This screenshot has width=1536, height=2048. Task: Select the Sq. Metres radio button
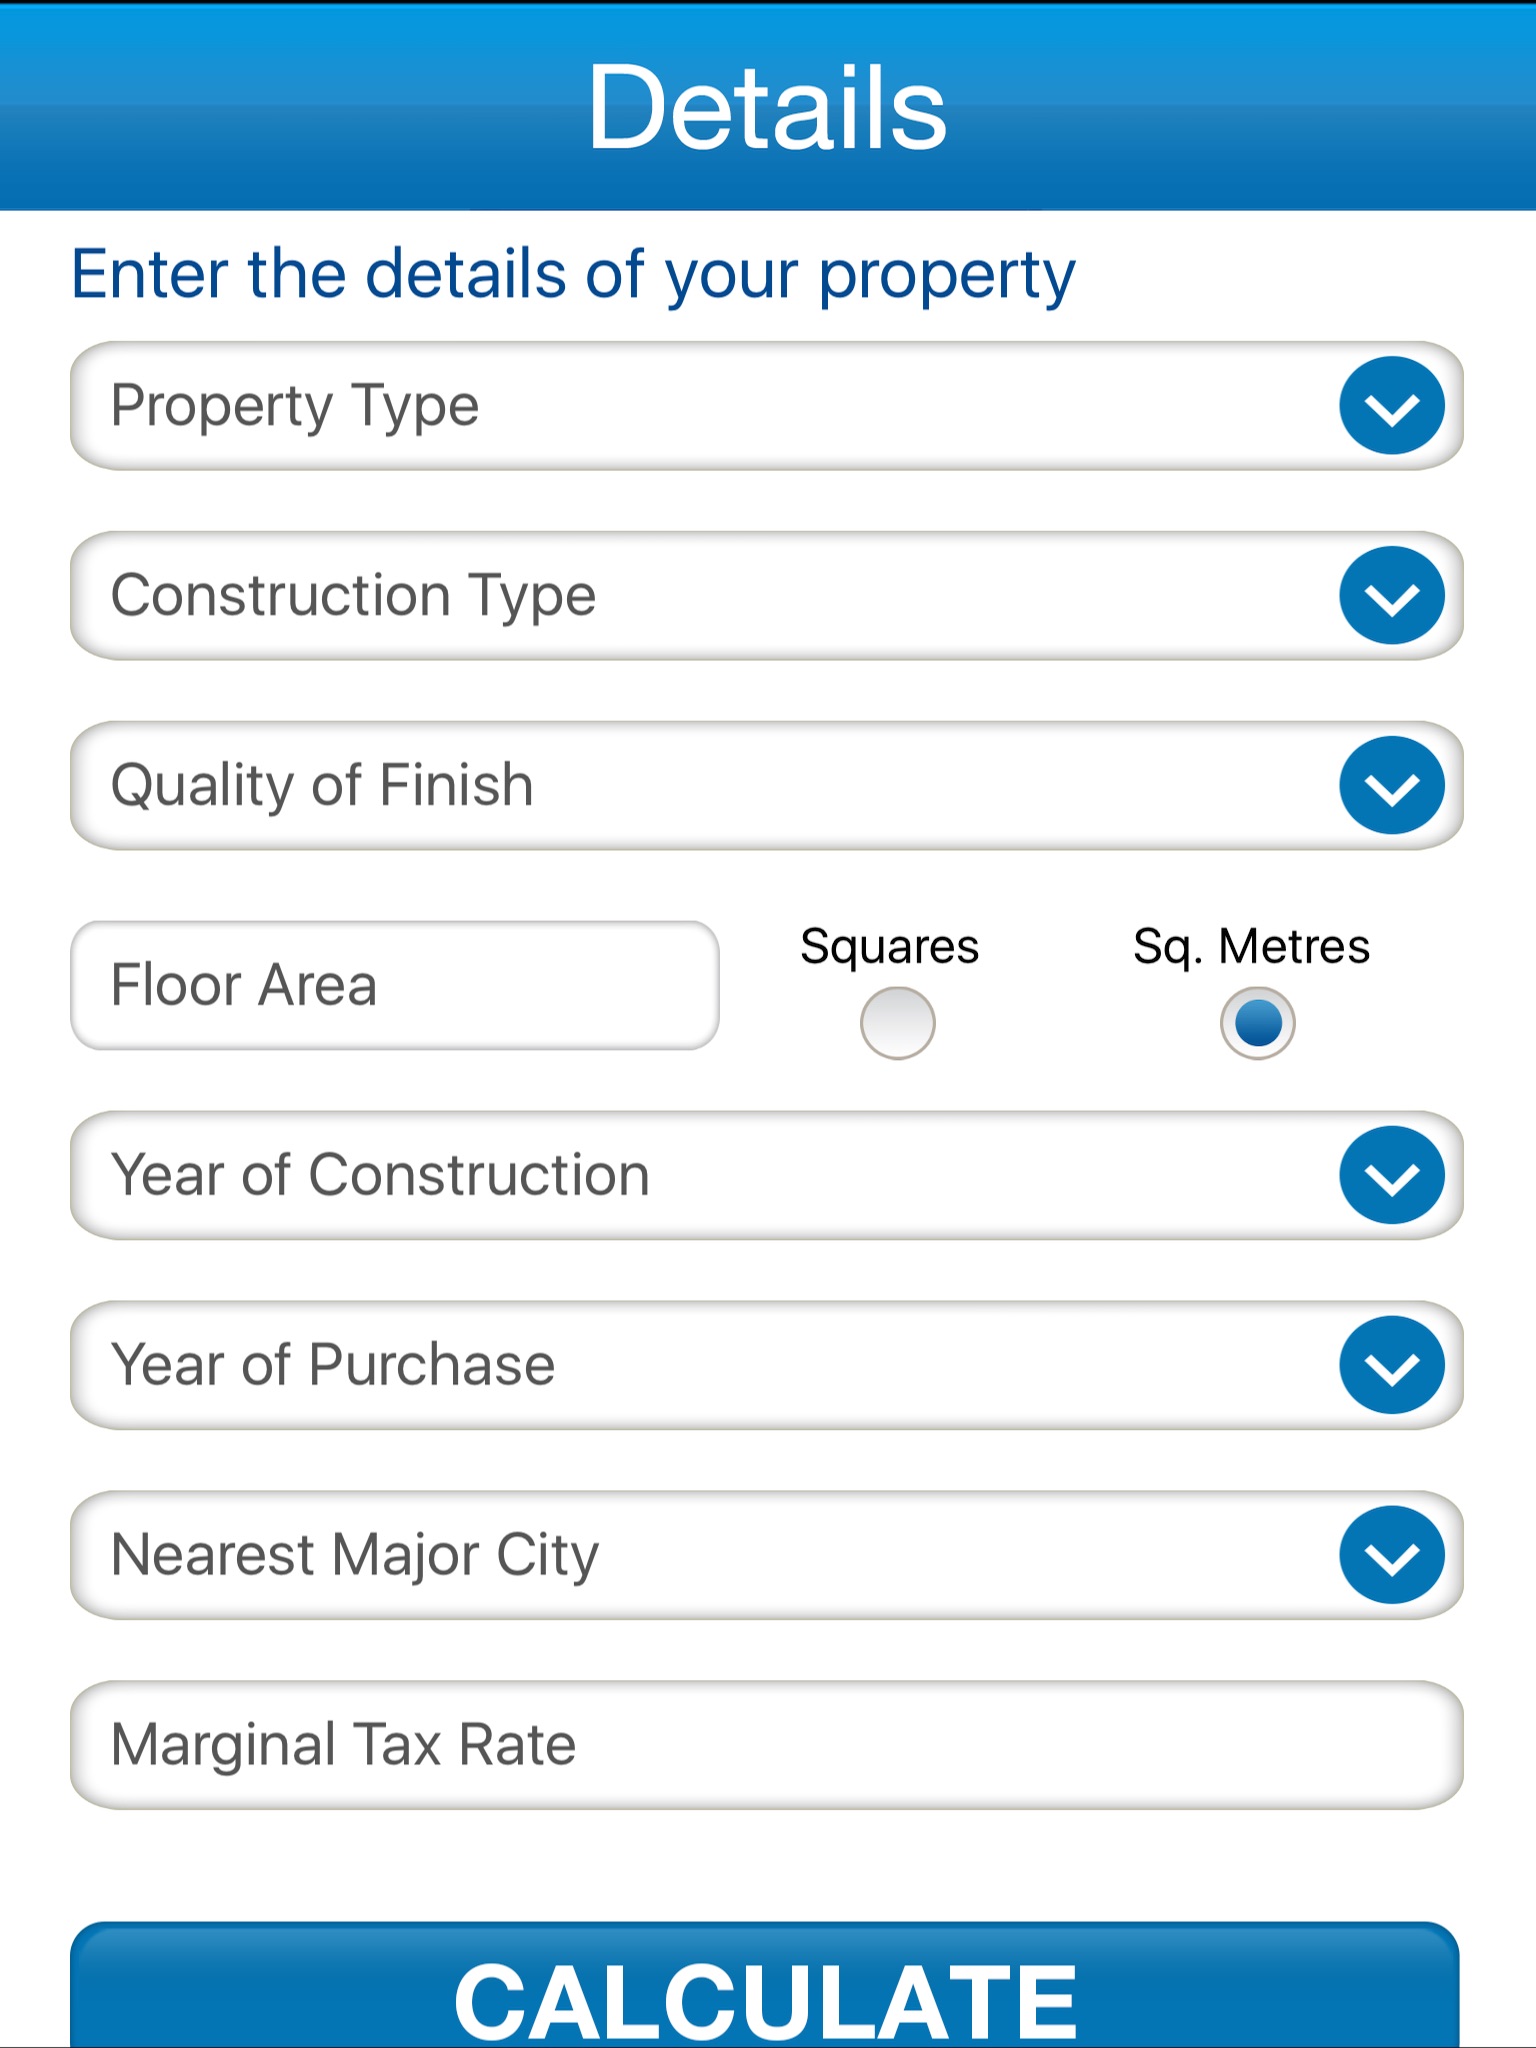(x=1257, y=1023)
